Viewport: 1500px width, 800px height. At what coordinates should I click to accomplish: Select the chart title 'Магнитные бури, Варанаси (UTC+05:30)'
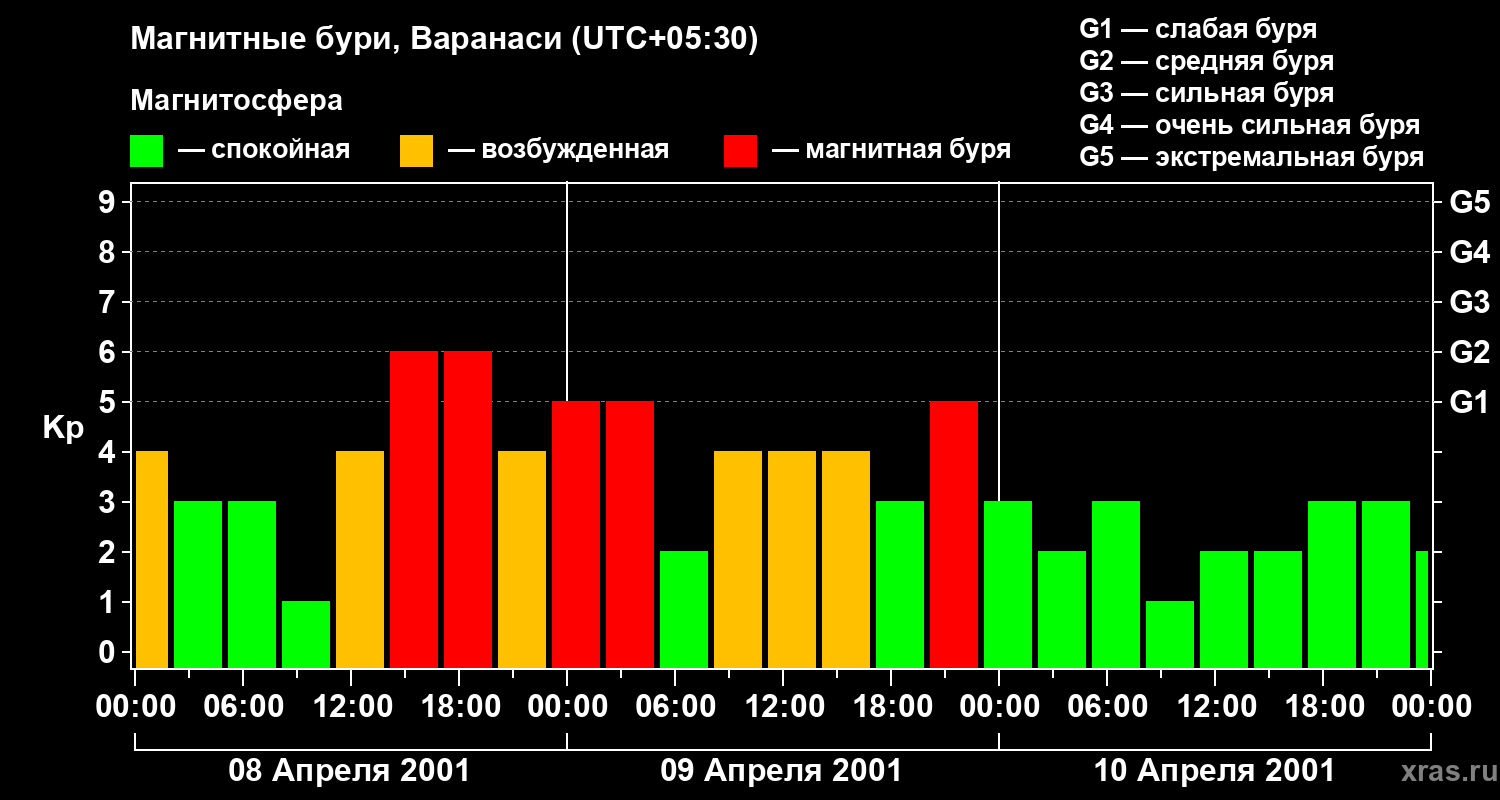pyautogui.click(x=444, y=40)
